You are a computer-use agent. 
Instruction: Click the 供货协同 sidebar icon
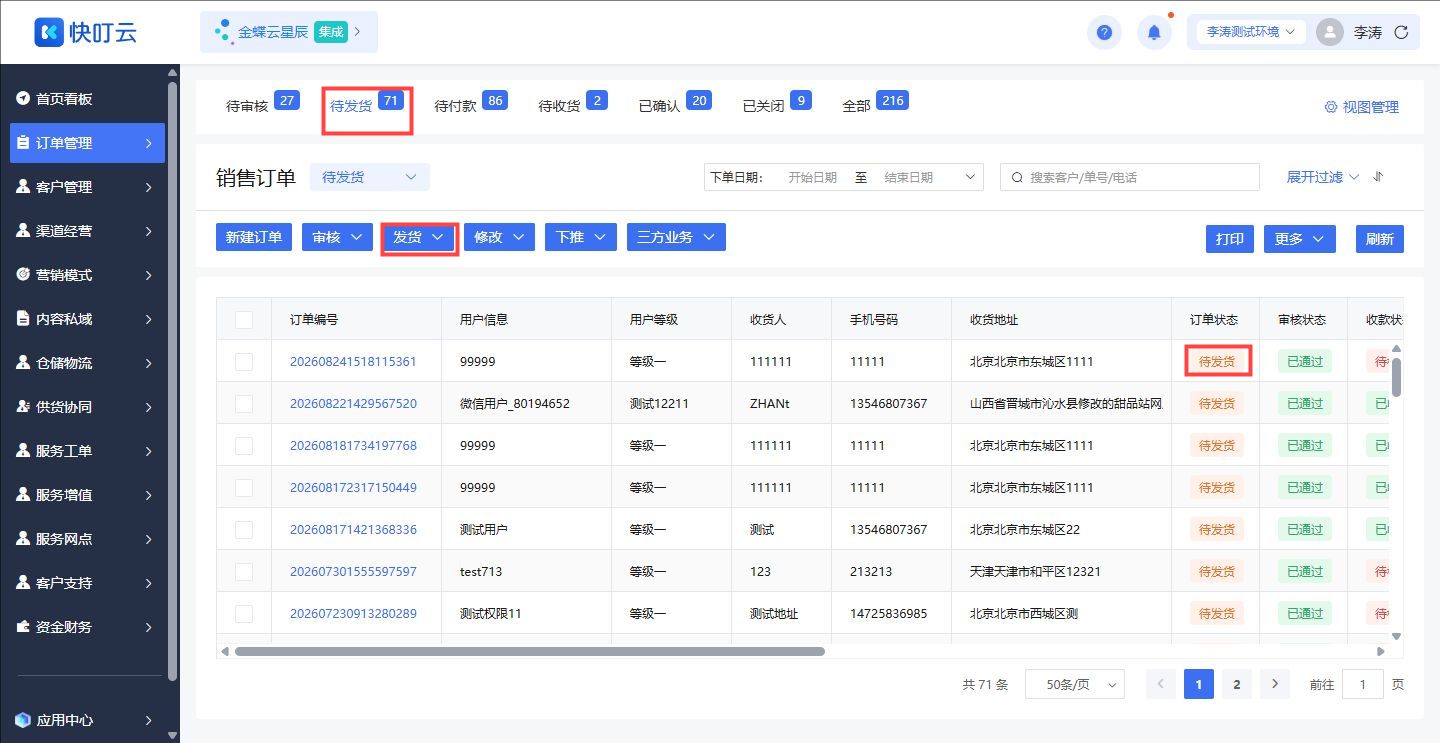(23, 407)
